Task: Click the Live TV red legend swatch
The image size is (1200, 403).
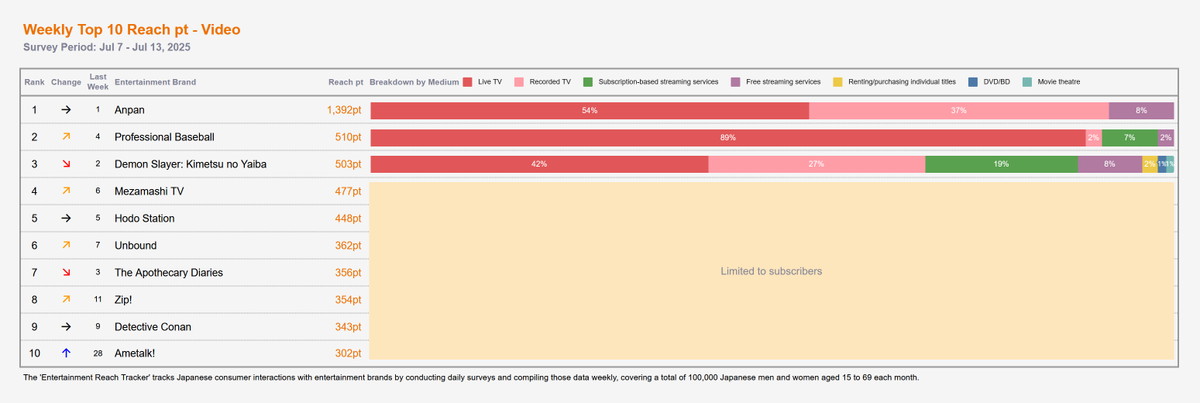Action: pos(467,82)
